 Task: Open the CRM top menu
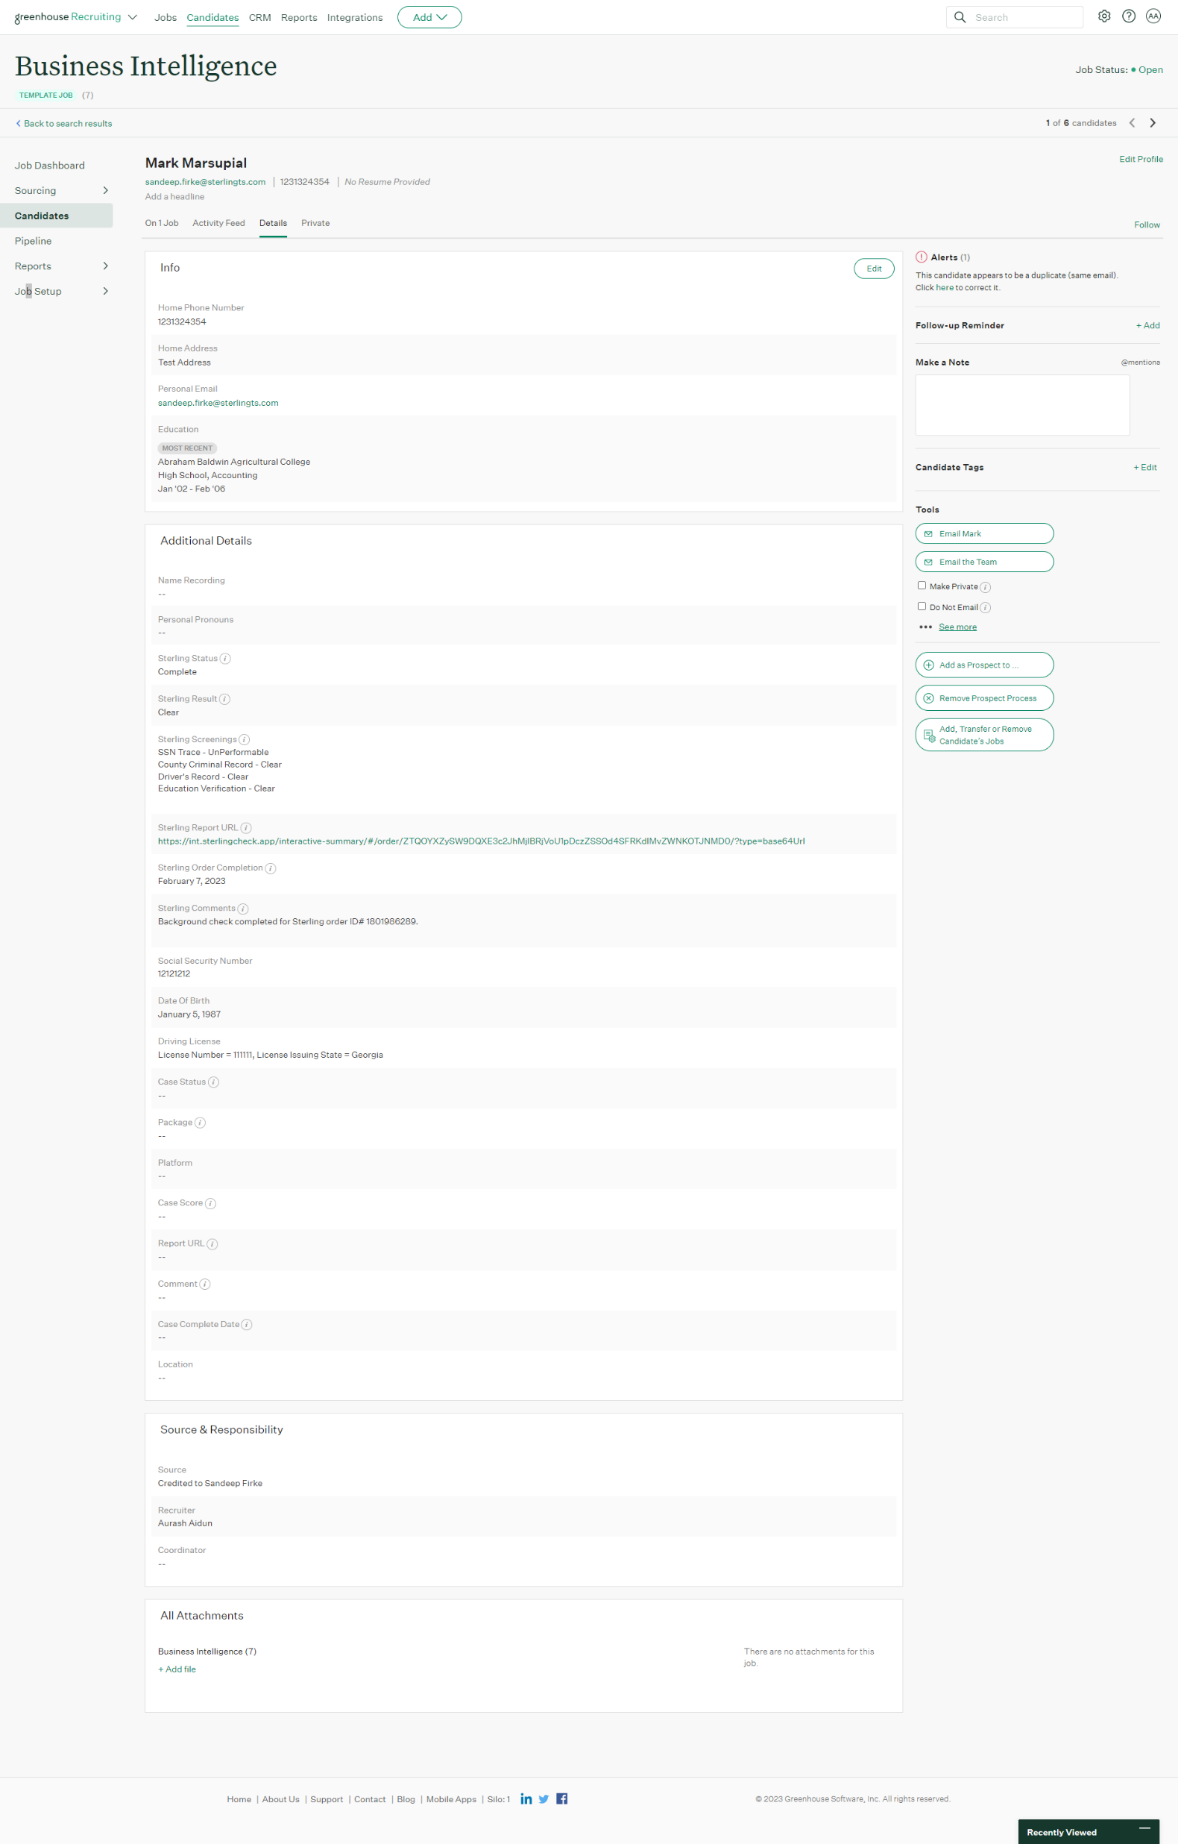[260, 18]
